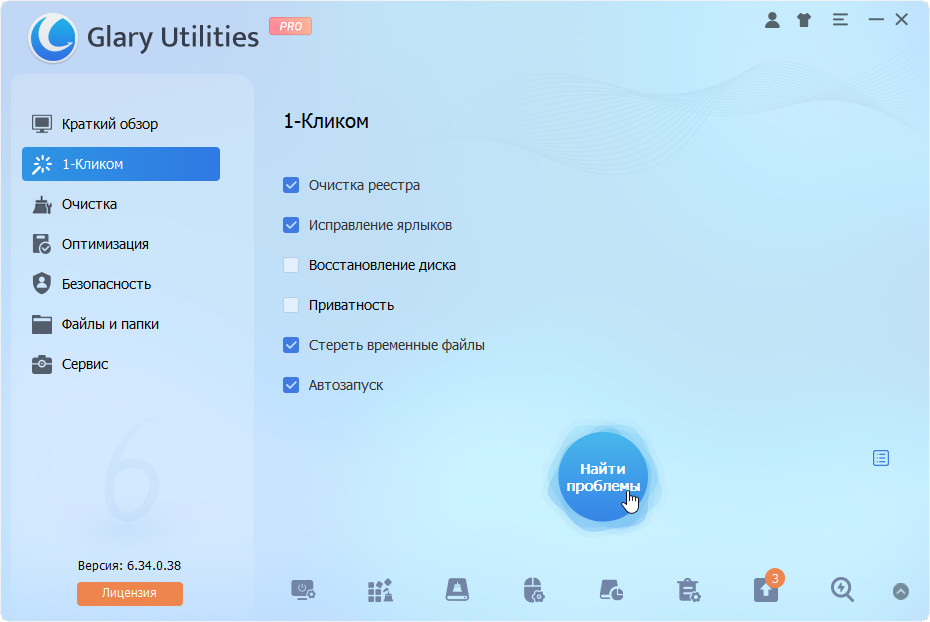Click the list options icon at right
Screen dimensions: 930x622
point(880,458)
